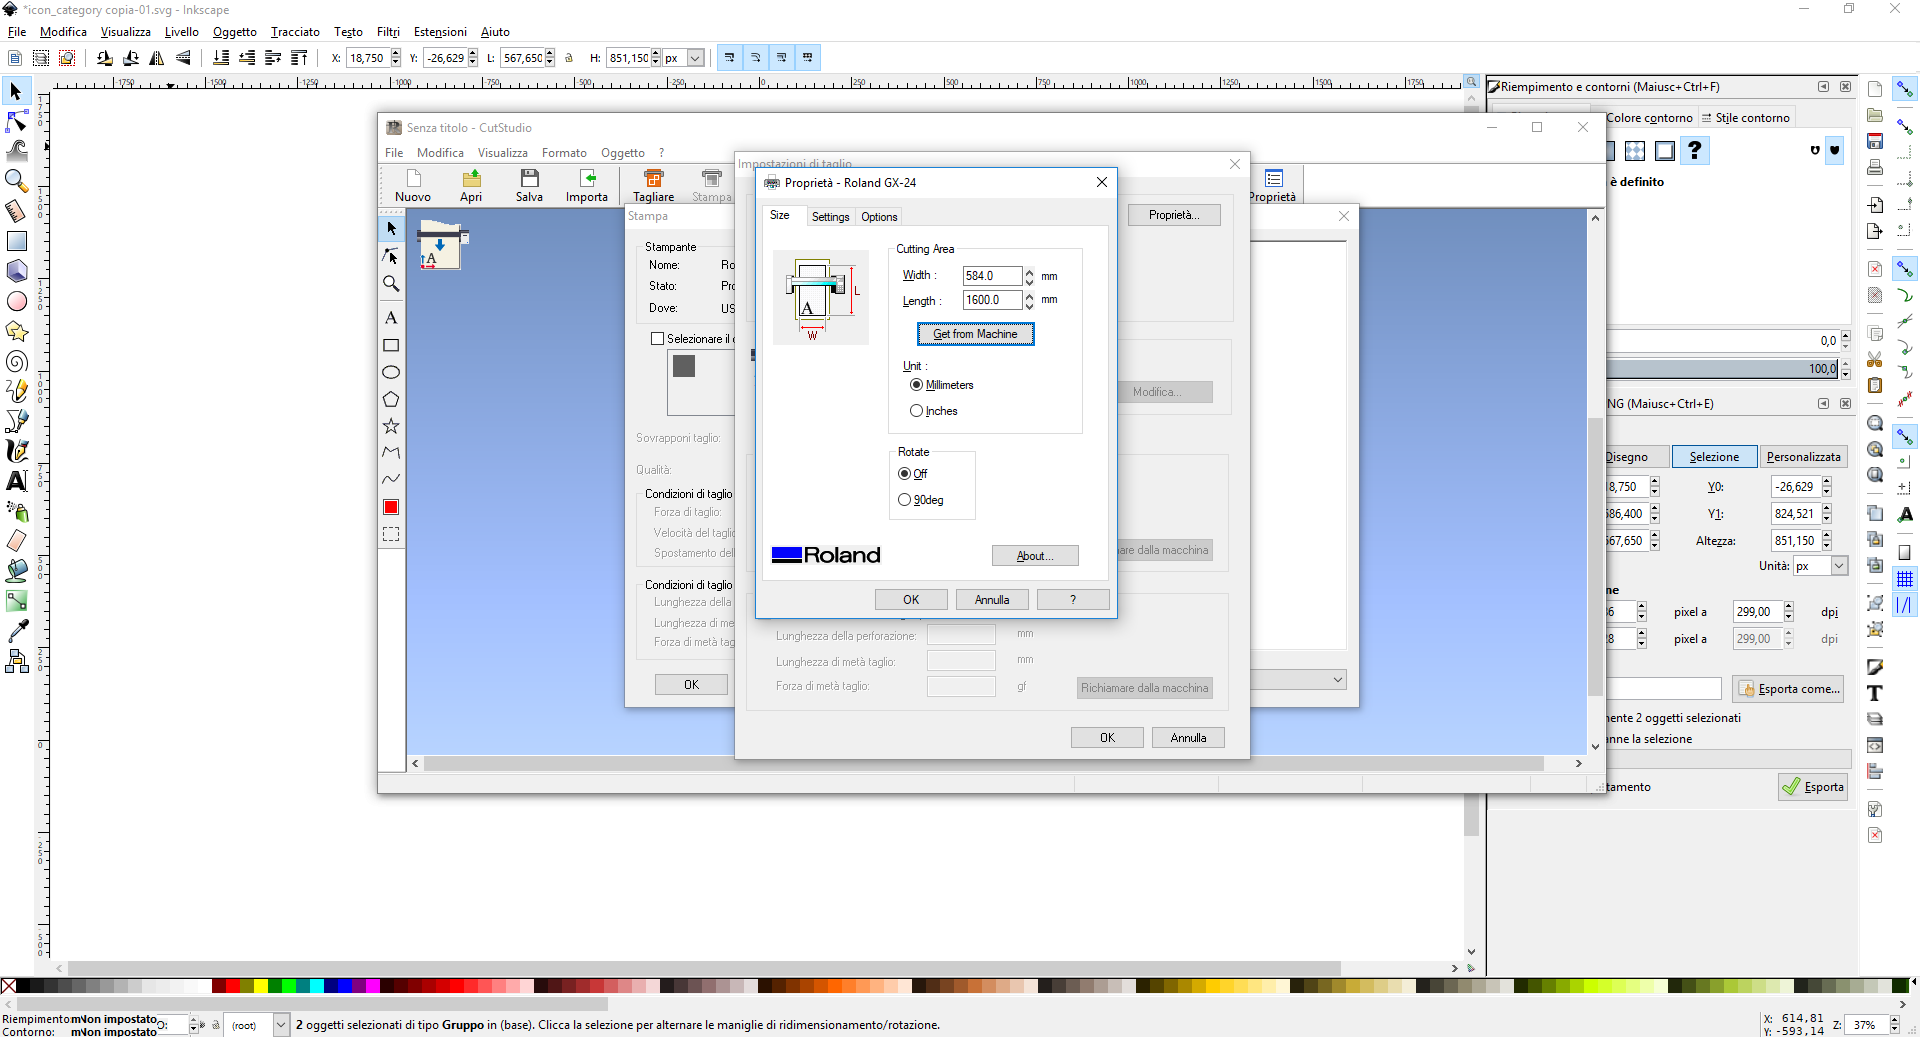This screenshot has width=1920, height=1037.
Task: Select CutStudio ellipse shape tool
Action: [x=391, y=372]
